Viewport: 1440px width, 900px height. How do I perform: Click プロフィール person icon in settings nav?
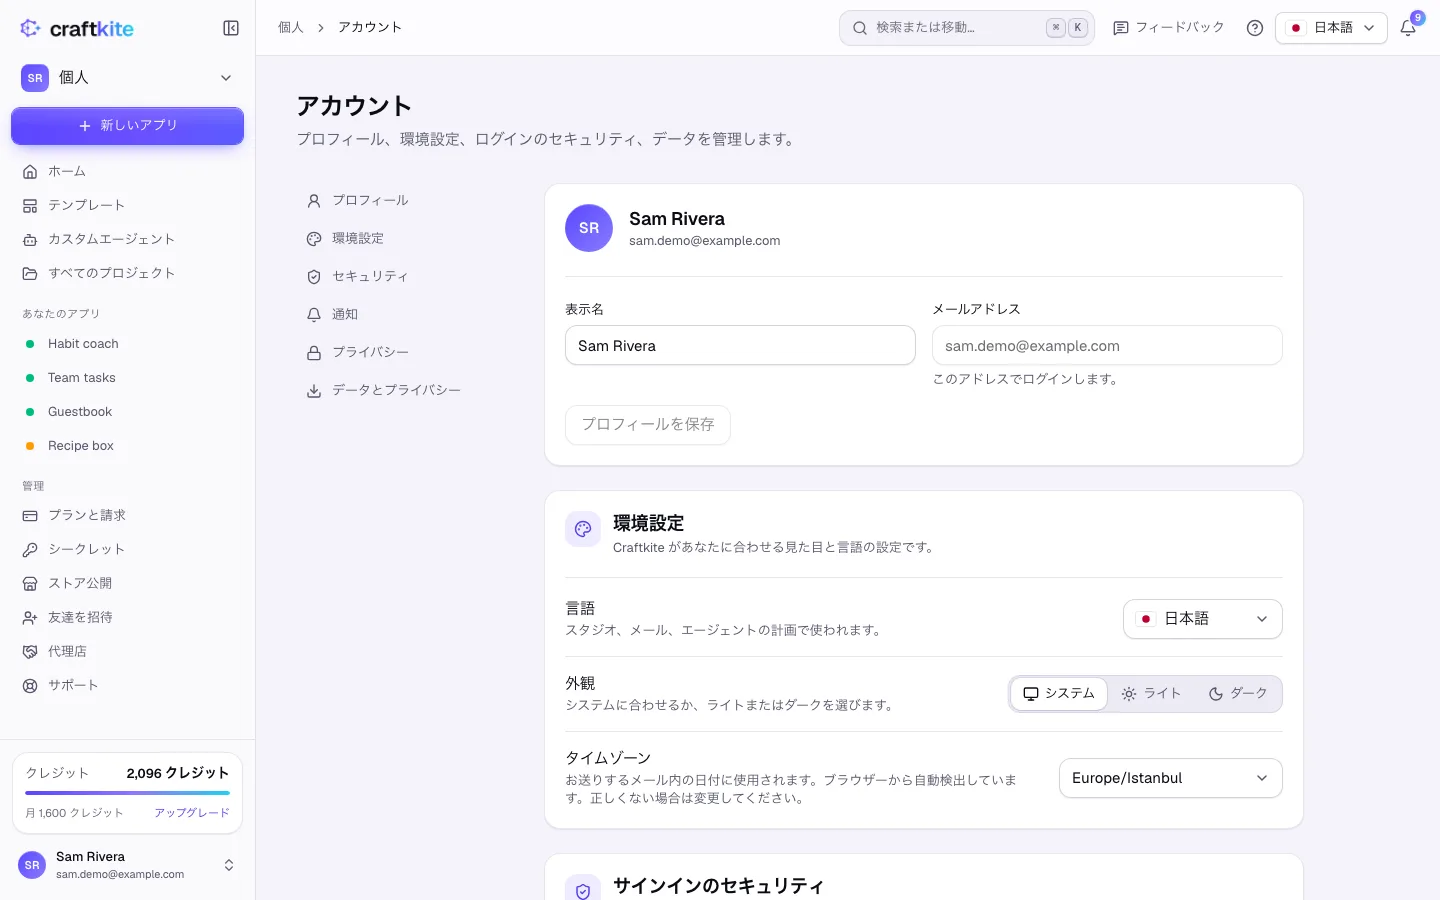point(314,200)
